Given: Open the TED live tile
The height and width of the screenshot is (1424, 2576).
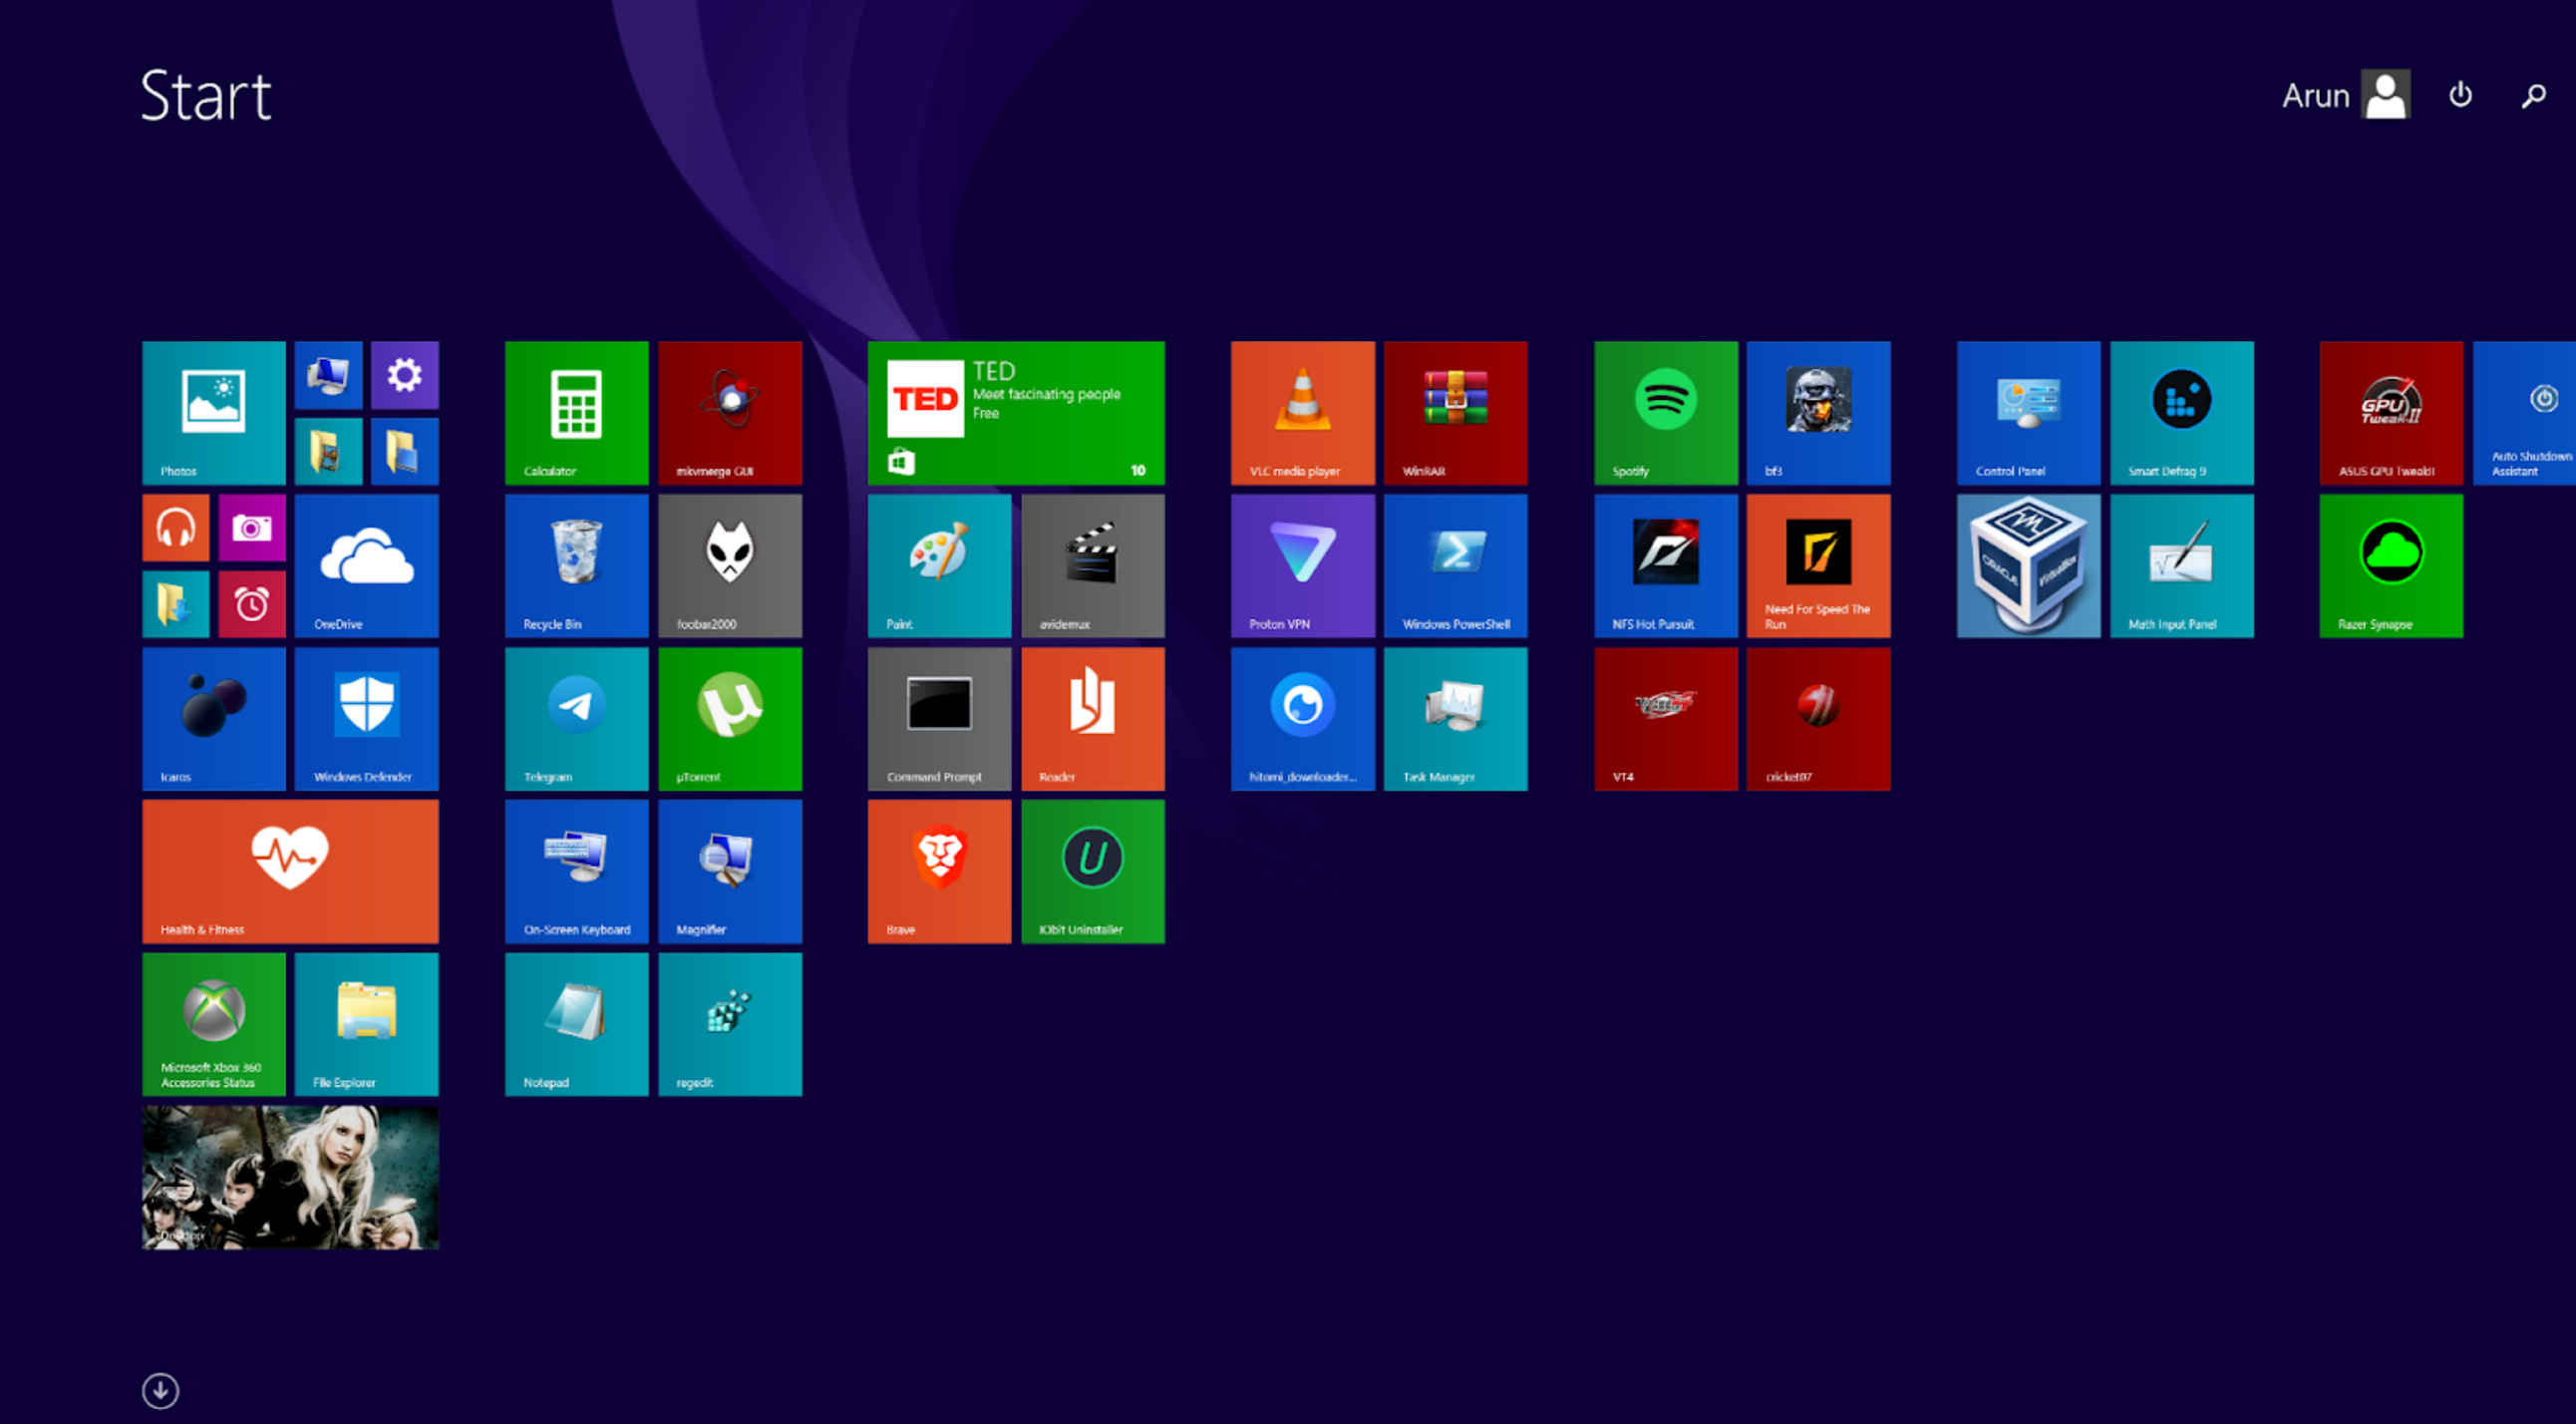Looking at the screenshot, I should (1016, 413).
